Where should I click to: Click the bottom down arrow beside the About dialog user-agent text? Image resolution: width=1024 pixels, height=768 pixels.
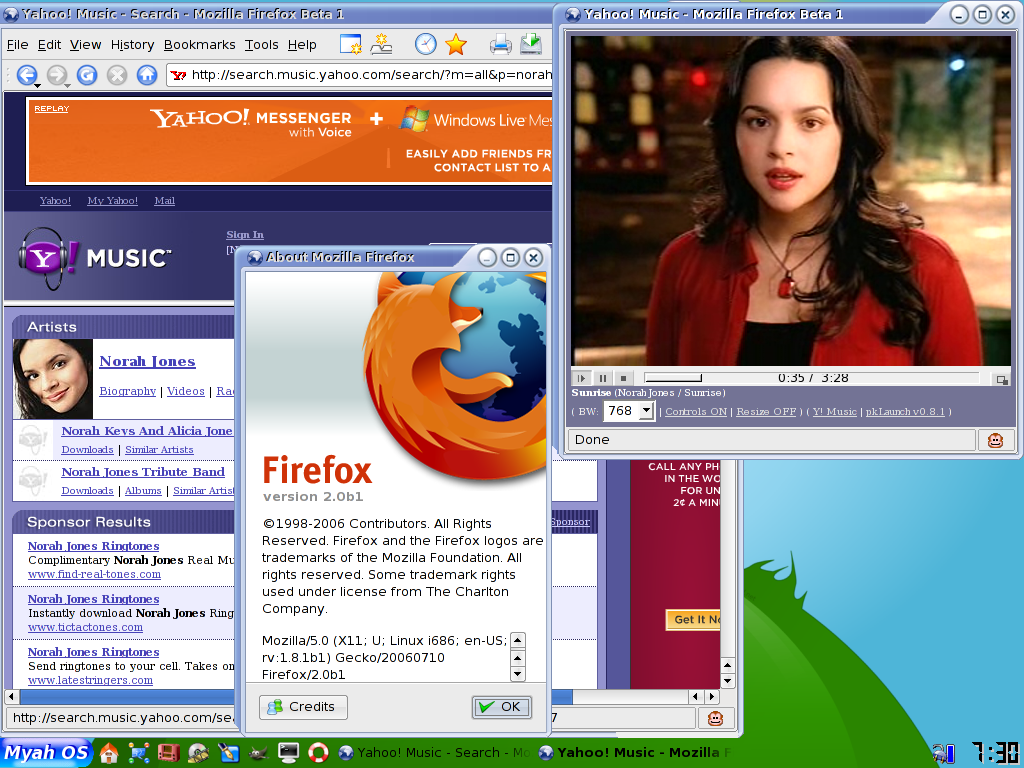[517, 674]
